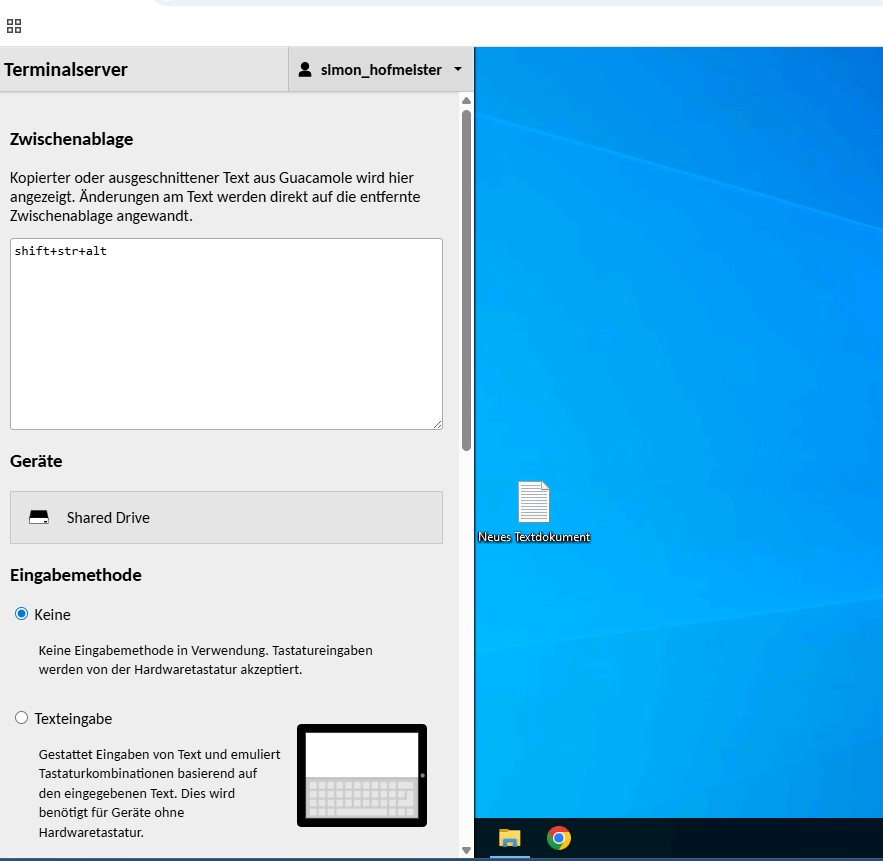Click the on-screen keyboard illustration
Viewport: 883px width, 861px height.
click(x=361, y=776)
